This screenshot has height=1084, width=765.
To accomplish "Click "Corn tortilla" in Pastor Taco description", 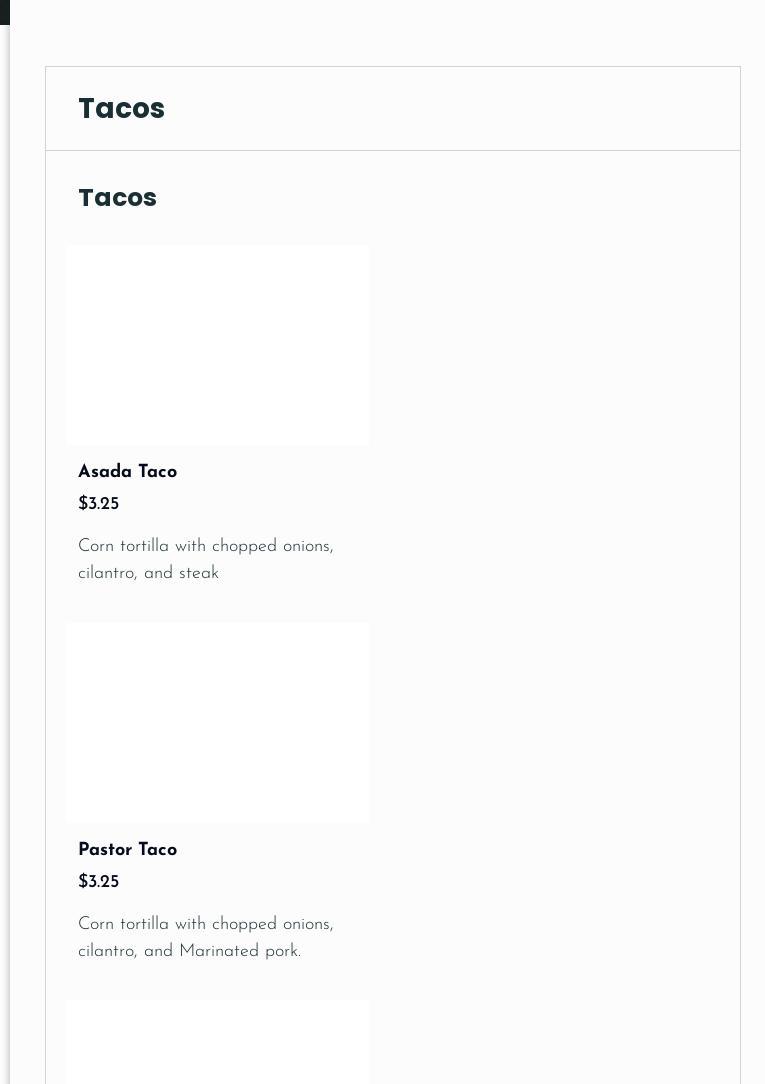I will click(x=123, y=925).
